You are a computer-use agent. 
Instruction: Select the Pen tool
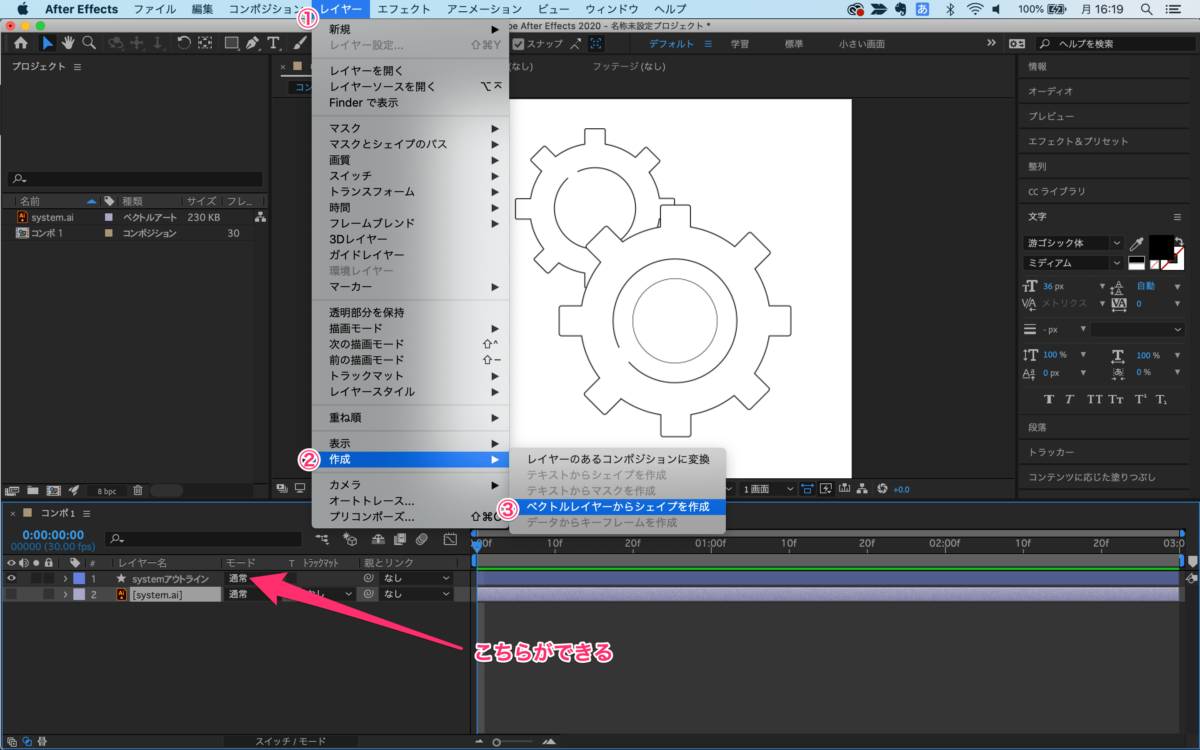253,43
